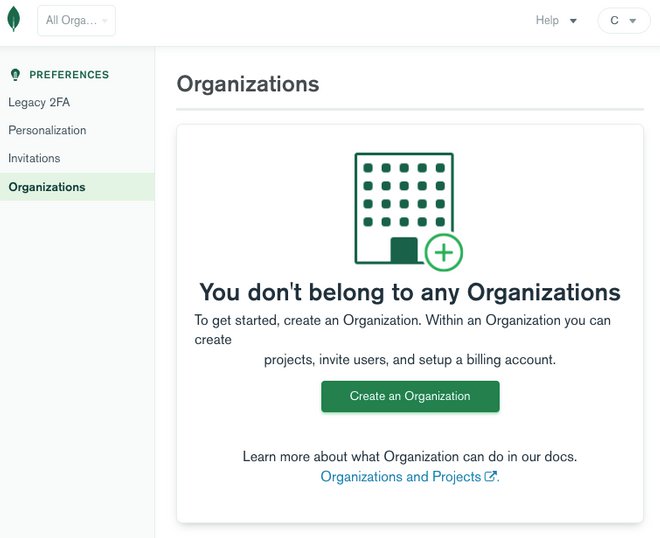Screen dimensions: 660x538
Task: Click the "You don't belong to any Organizations" heading
Action: click(410, 292)
